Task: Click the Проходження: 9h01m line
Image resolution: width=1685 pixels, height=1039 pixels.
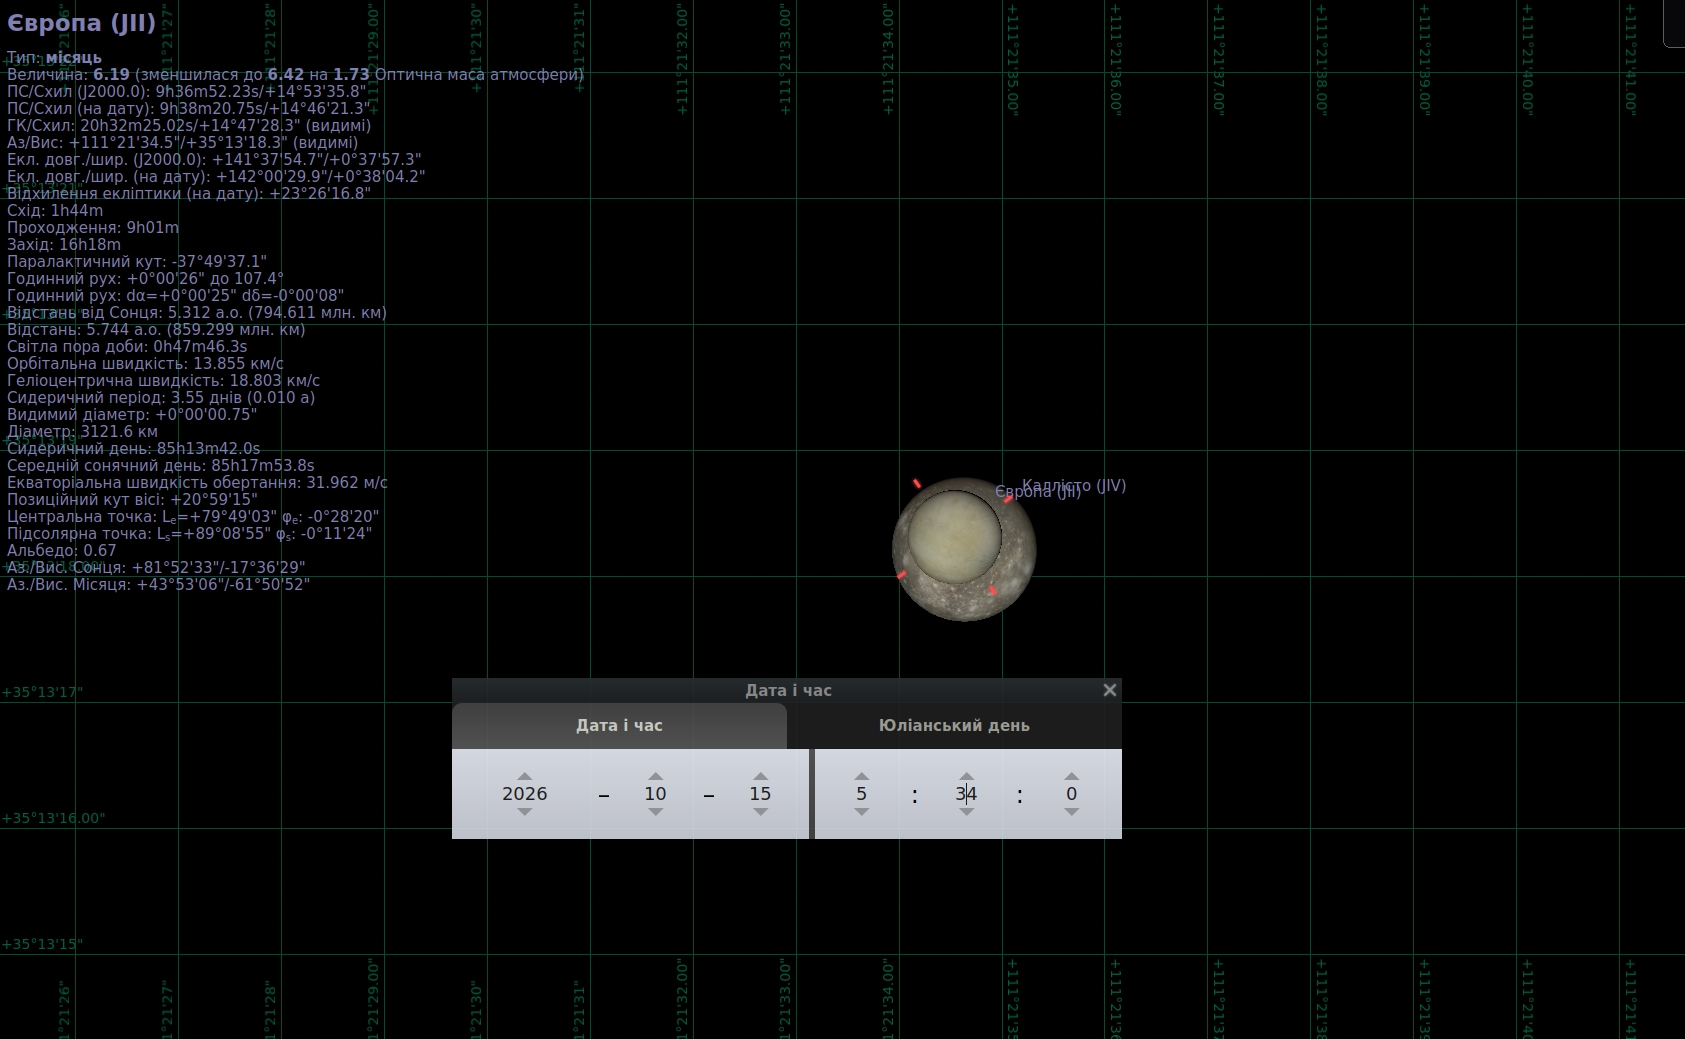Action: coord(93,228)
